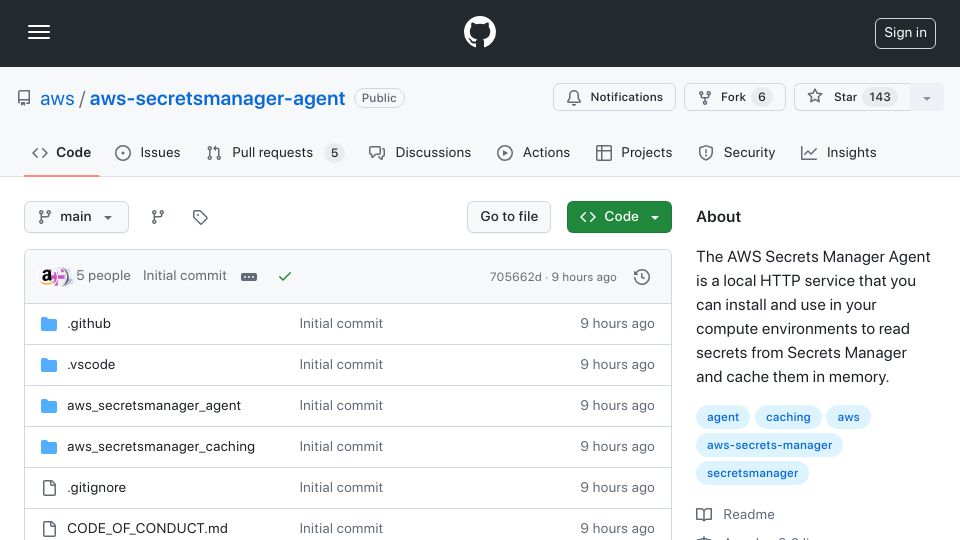
Task: Click the Sign in button
Action: pyautogui.click(x=905, y=33)
